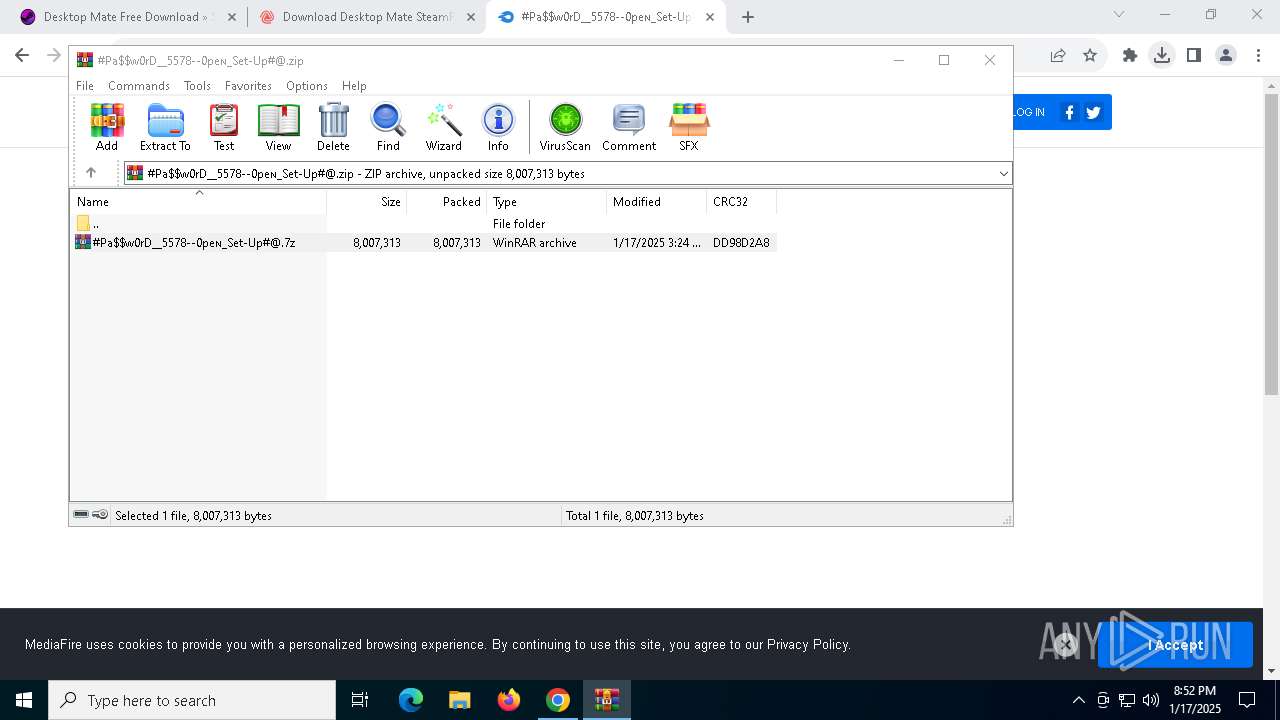Sort by Packed column header

447,201
